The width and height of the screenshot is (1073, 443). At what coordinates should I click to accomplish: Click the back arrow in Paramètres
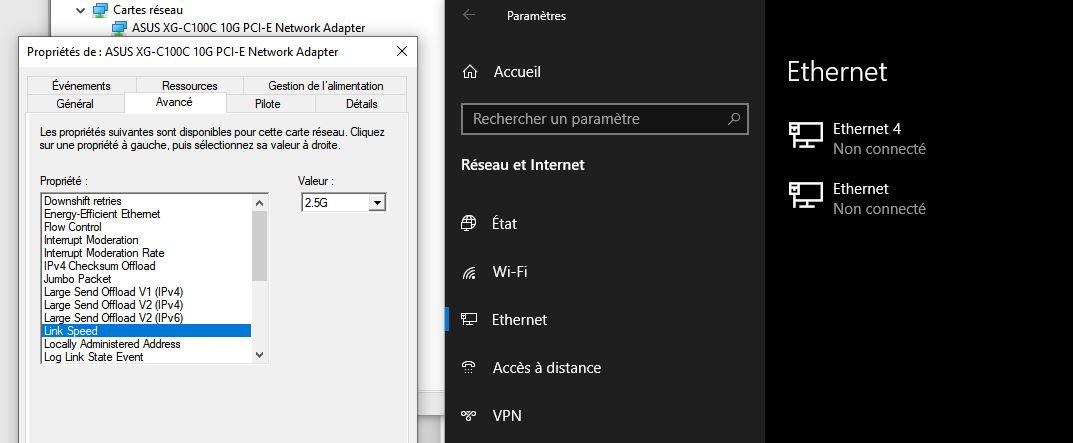pos(470,15)
